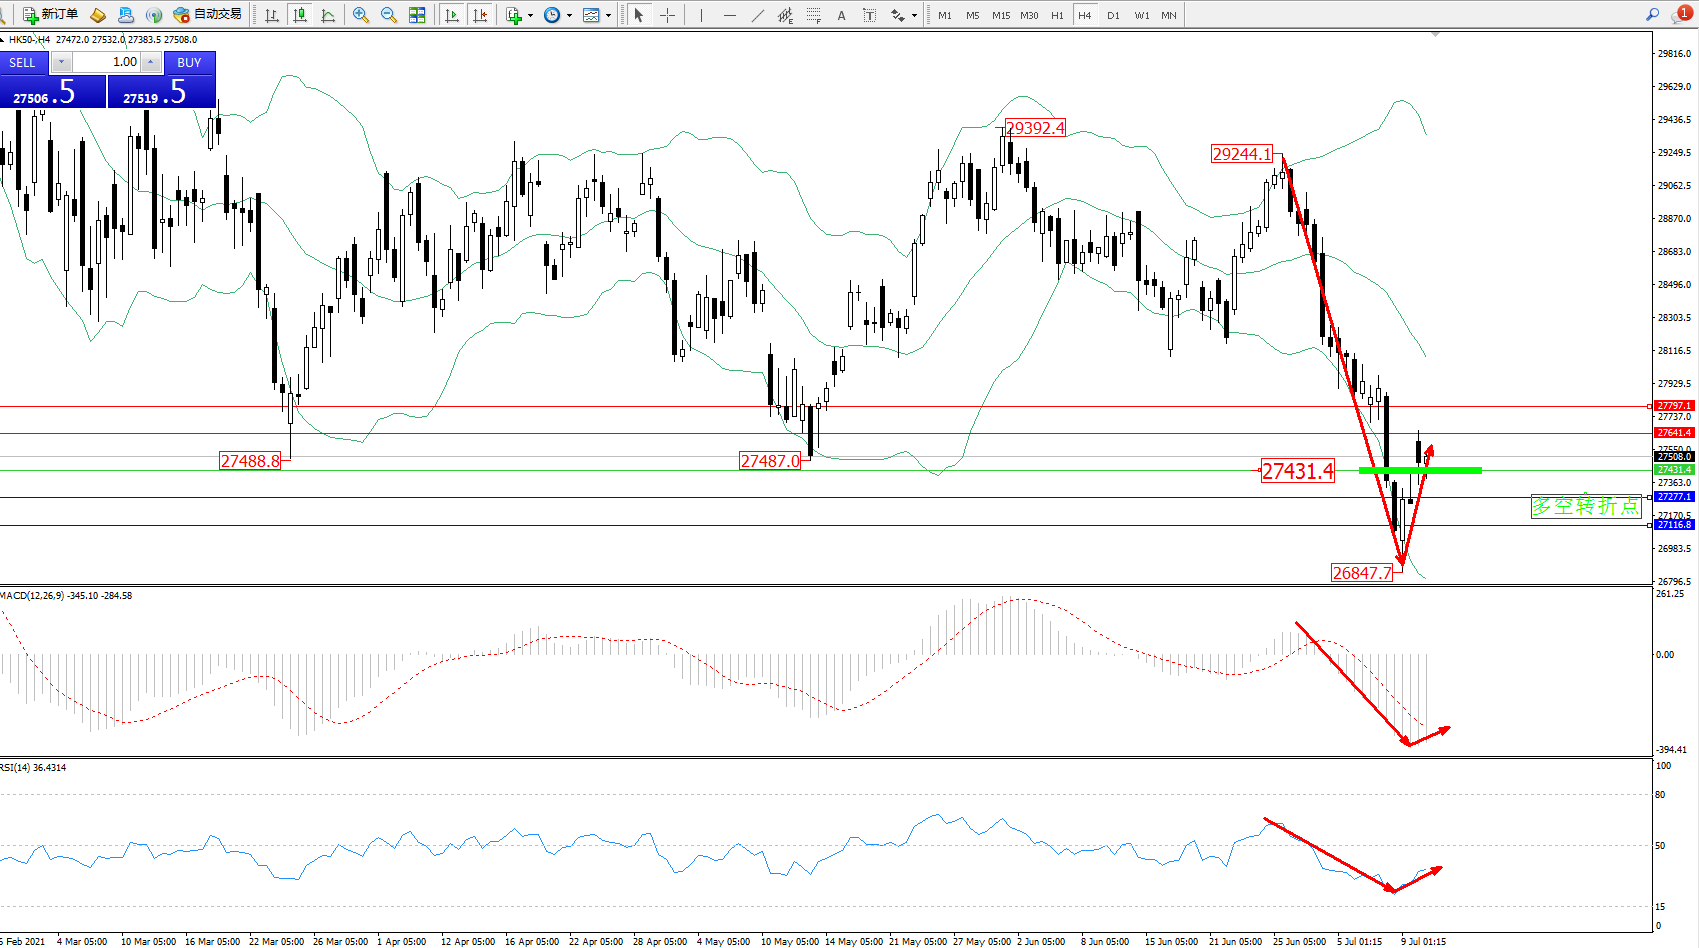Draw a horizontal line tool
1699x948 pixels.
[729, 15]
